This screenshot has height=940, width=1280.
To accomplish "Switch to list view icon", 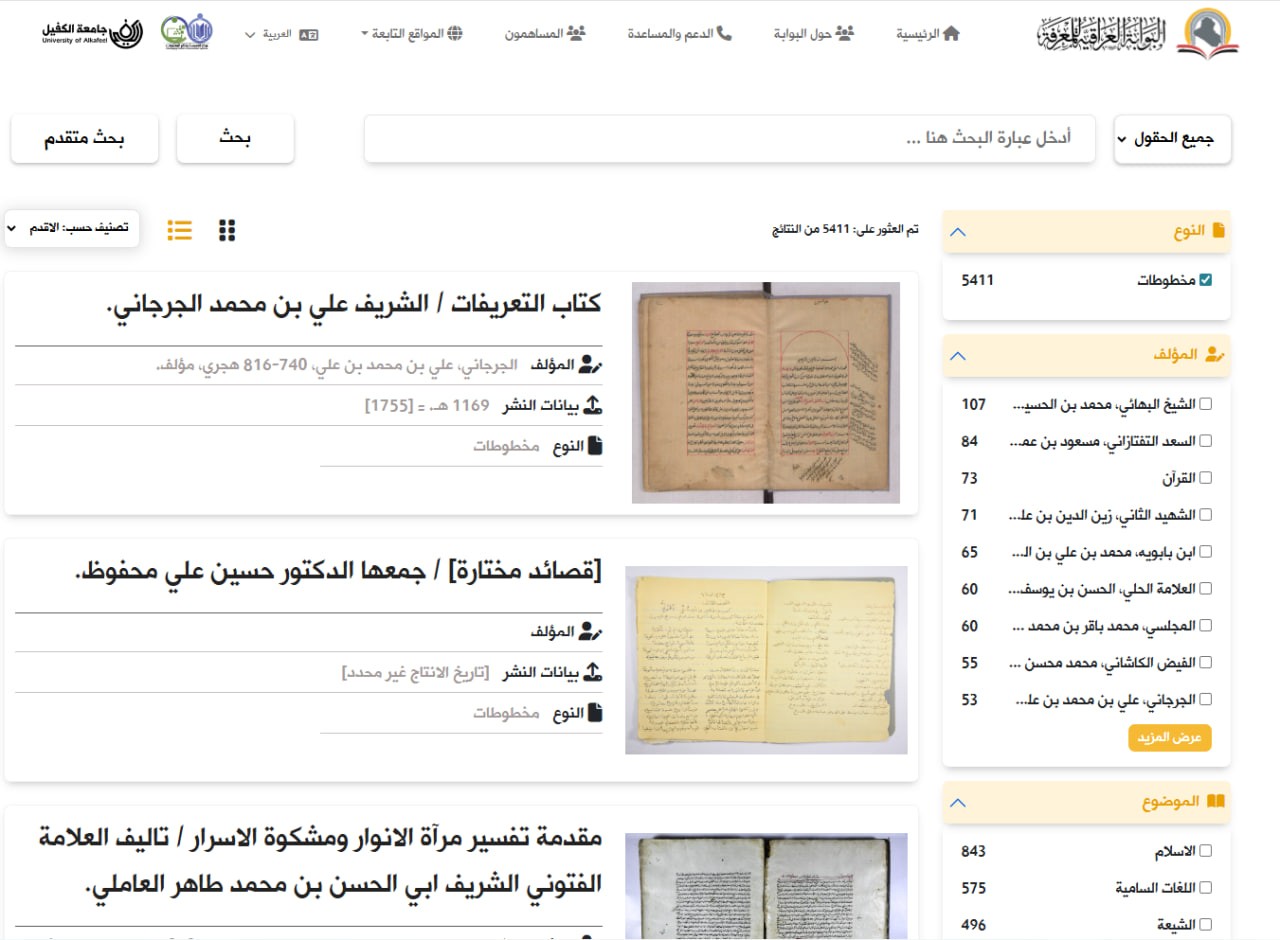I will click(x=180, y=230).
